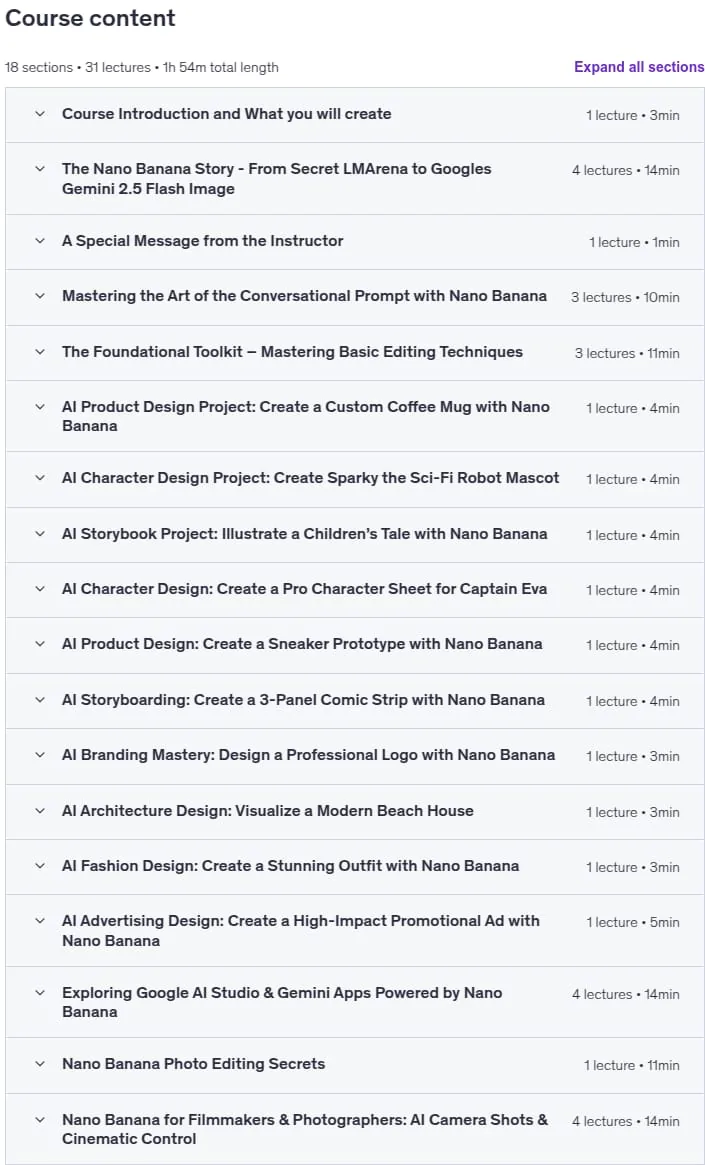Click the 4 lectures 14min label for Nano Banana Story
705x1165 pixels.
tap(626, 170)
